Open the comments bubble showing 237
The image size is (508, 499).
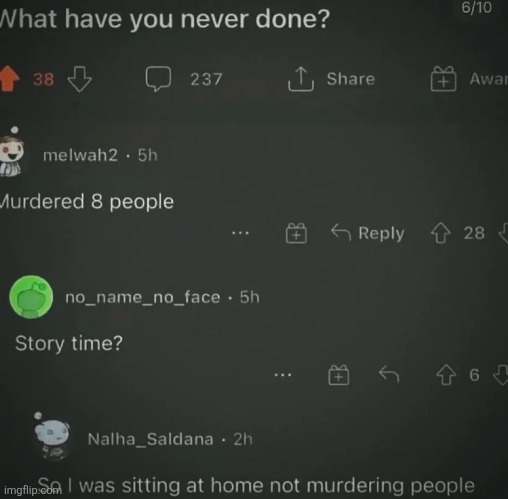(158, 79)
